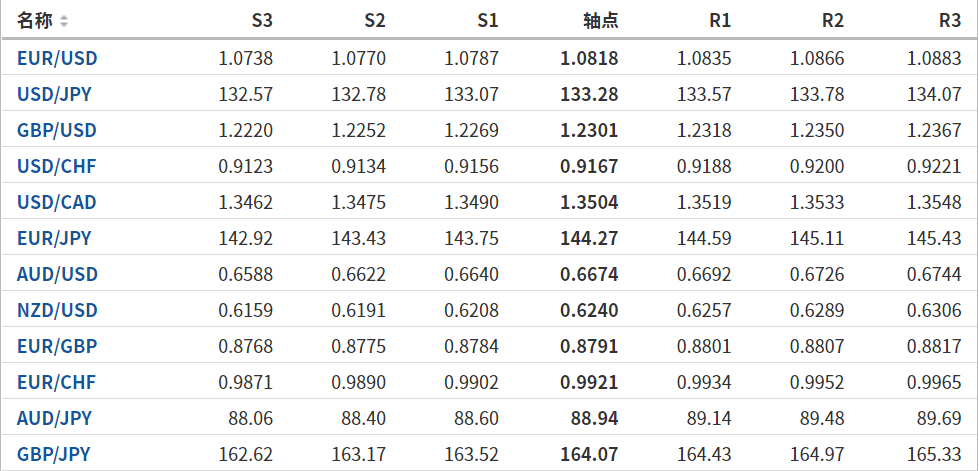Click the GBP/JPY pair link
Viewport: 979px width, 471px height.
point(54,454)
